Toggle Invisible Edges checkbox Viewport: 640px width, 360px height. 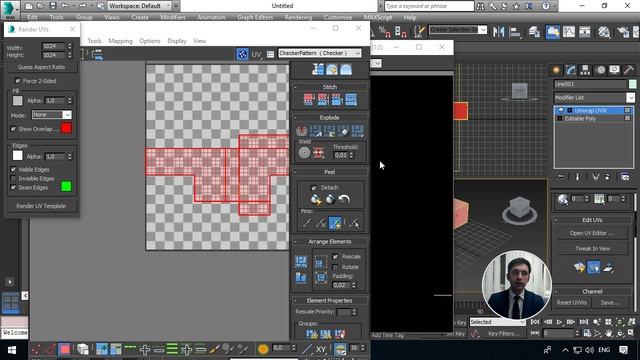[13, 178]
